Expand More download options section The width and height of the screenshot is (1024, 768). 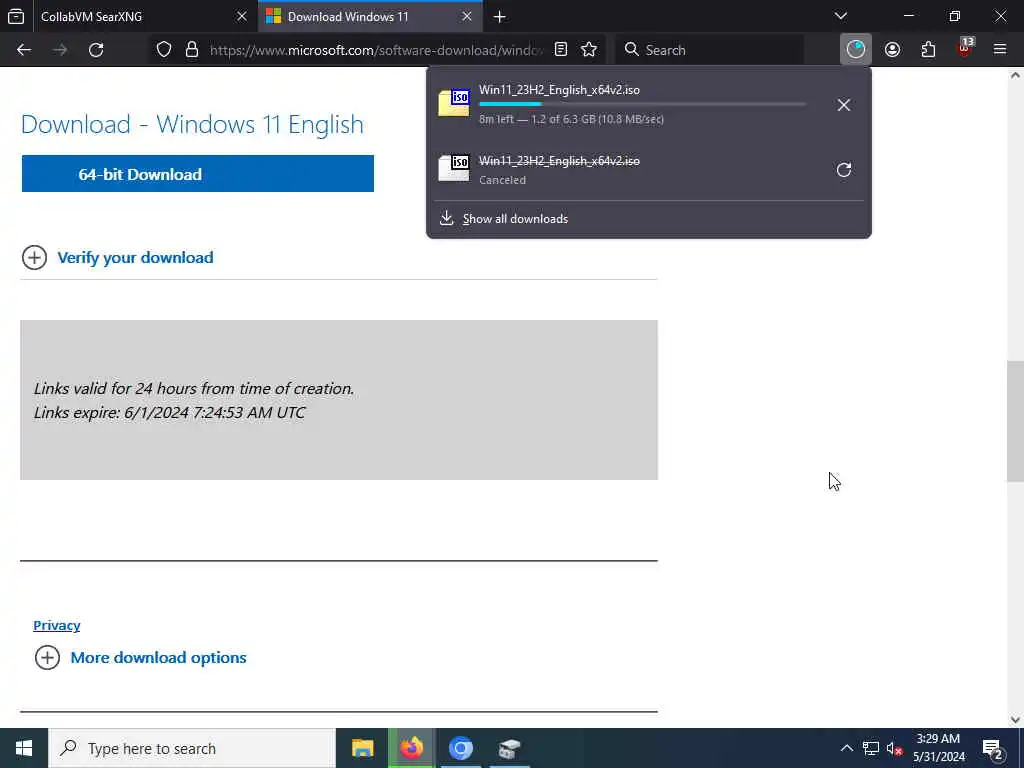[x=140, y=658]
